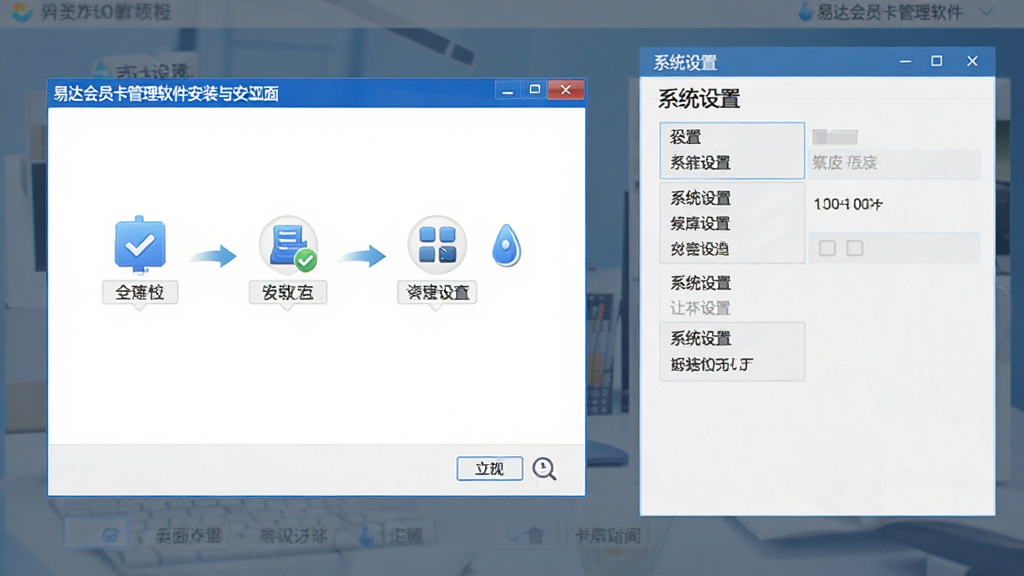Click the blue water drop icon in installer
Screen dimensions: 1024x576
tap(506, 246)
